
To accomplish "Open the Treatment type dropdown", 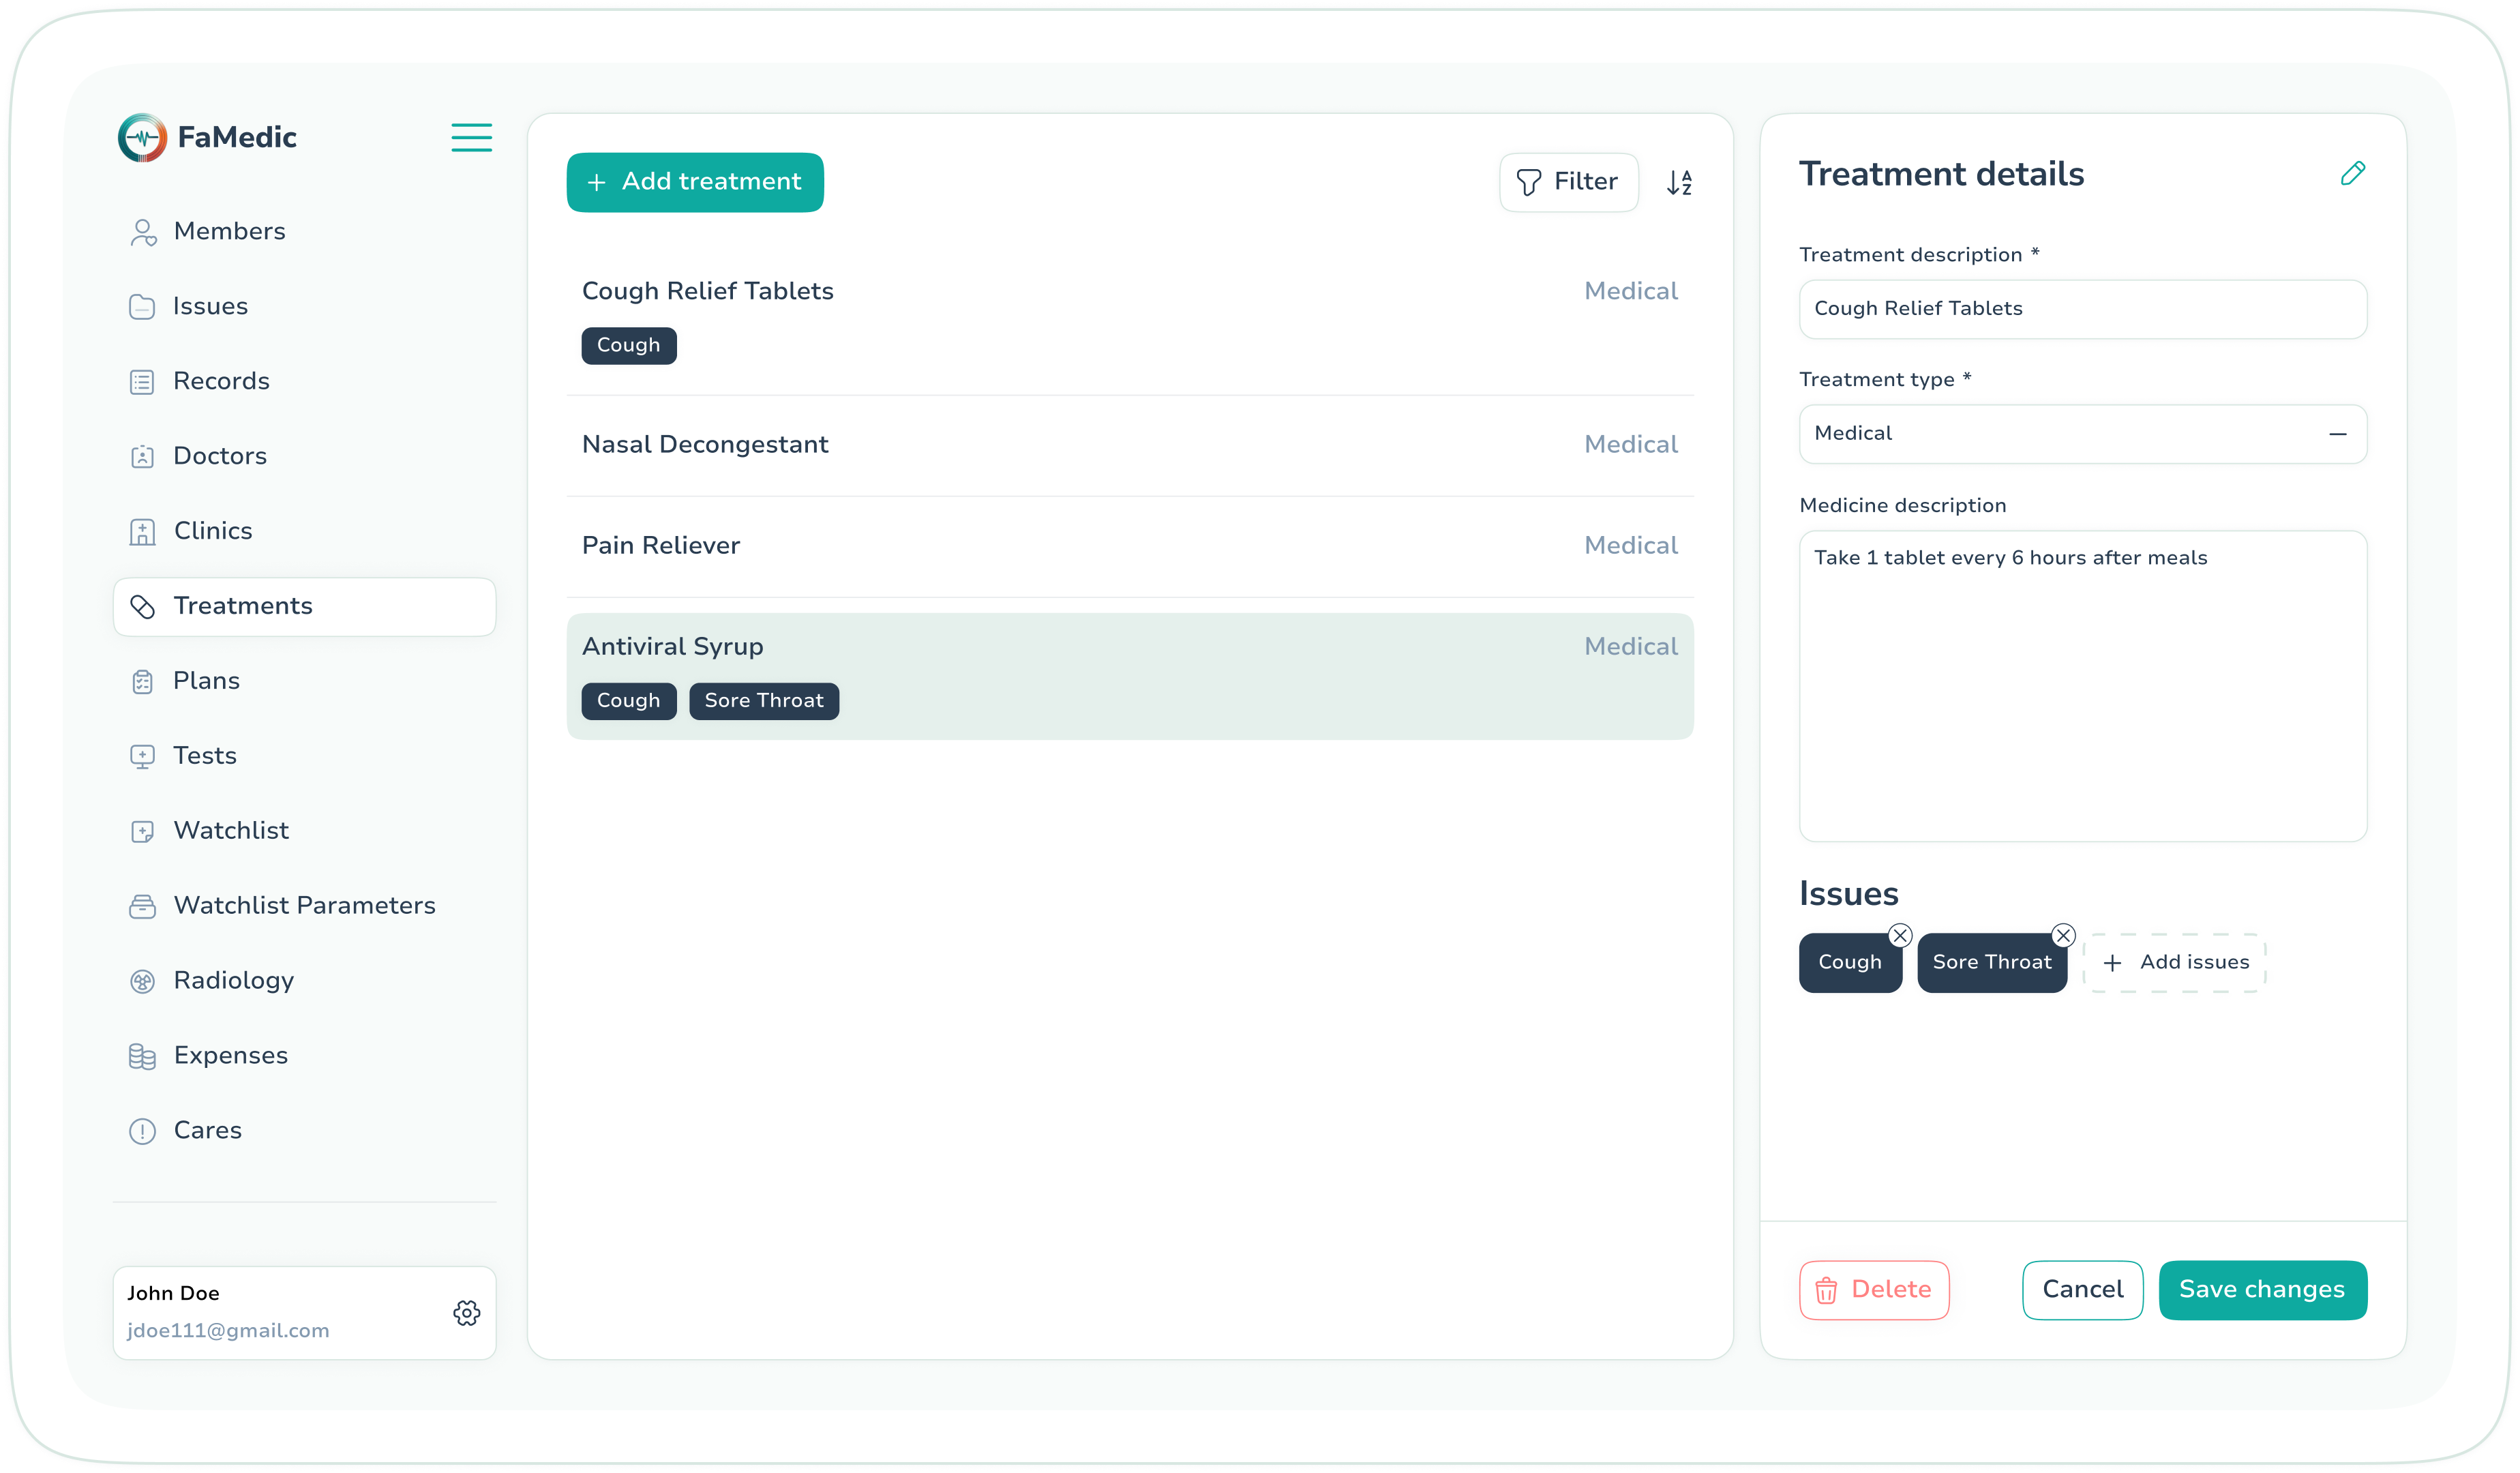I will click(x=2082, y=434).
